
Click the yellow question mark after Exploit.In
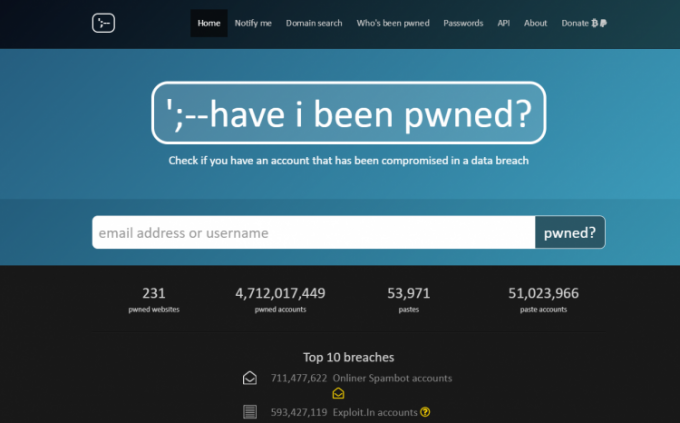click(x=425, y=411)
